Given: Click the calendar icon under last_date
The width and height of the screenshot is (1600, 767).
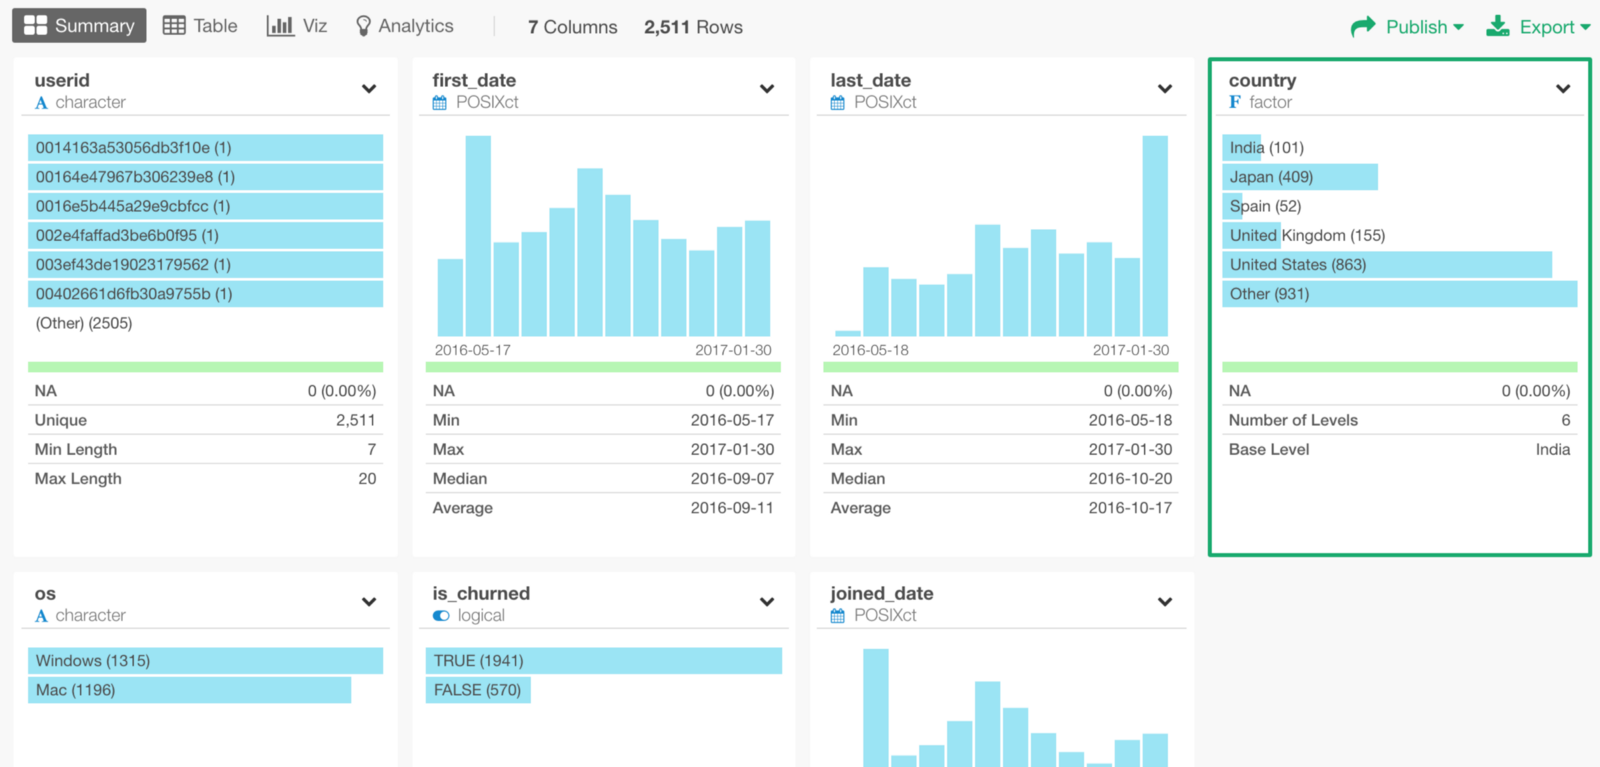Looking at the screenshot, I should click(838, 103).
